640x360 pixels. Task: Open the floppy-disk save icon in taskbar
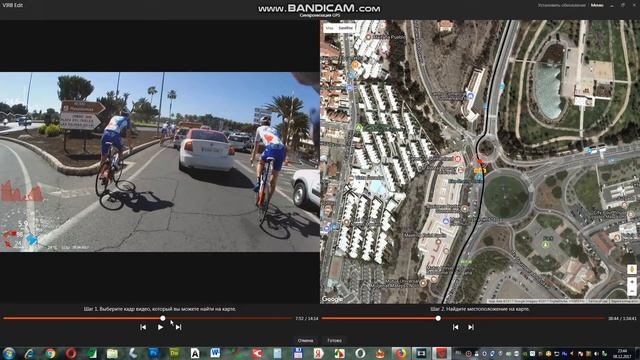(x=298, y=353)
